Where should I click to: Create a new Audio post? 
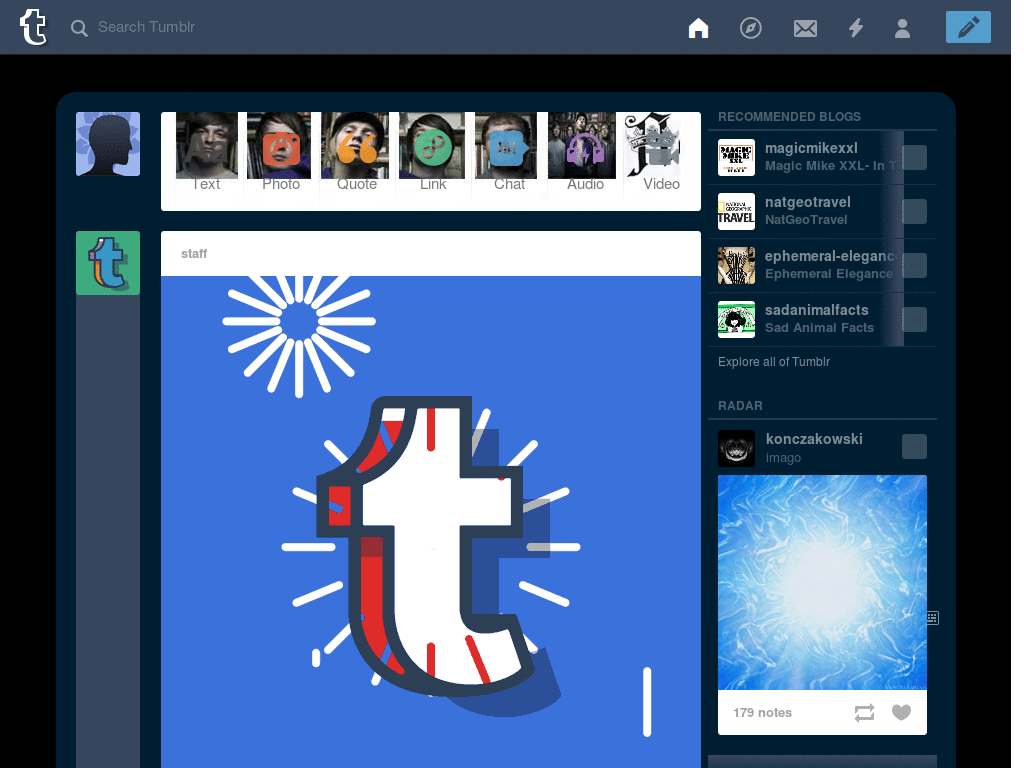pos(584,152)
